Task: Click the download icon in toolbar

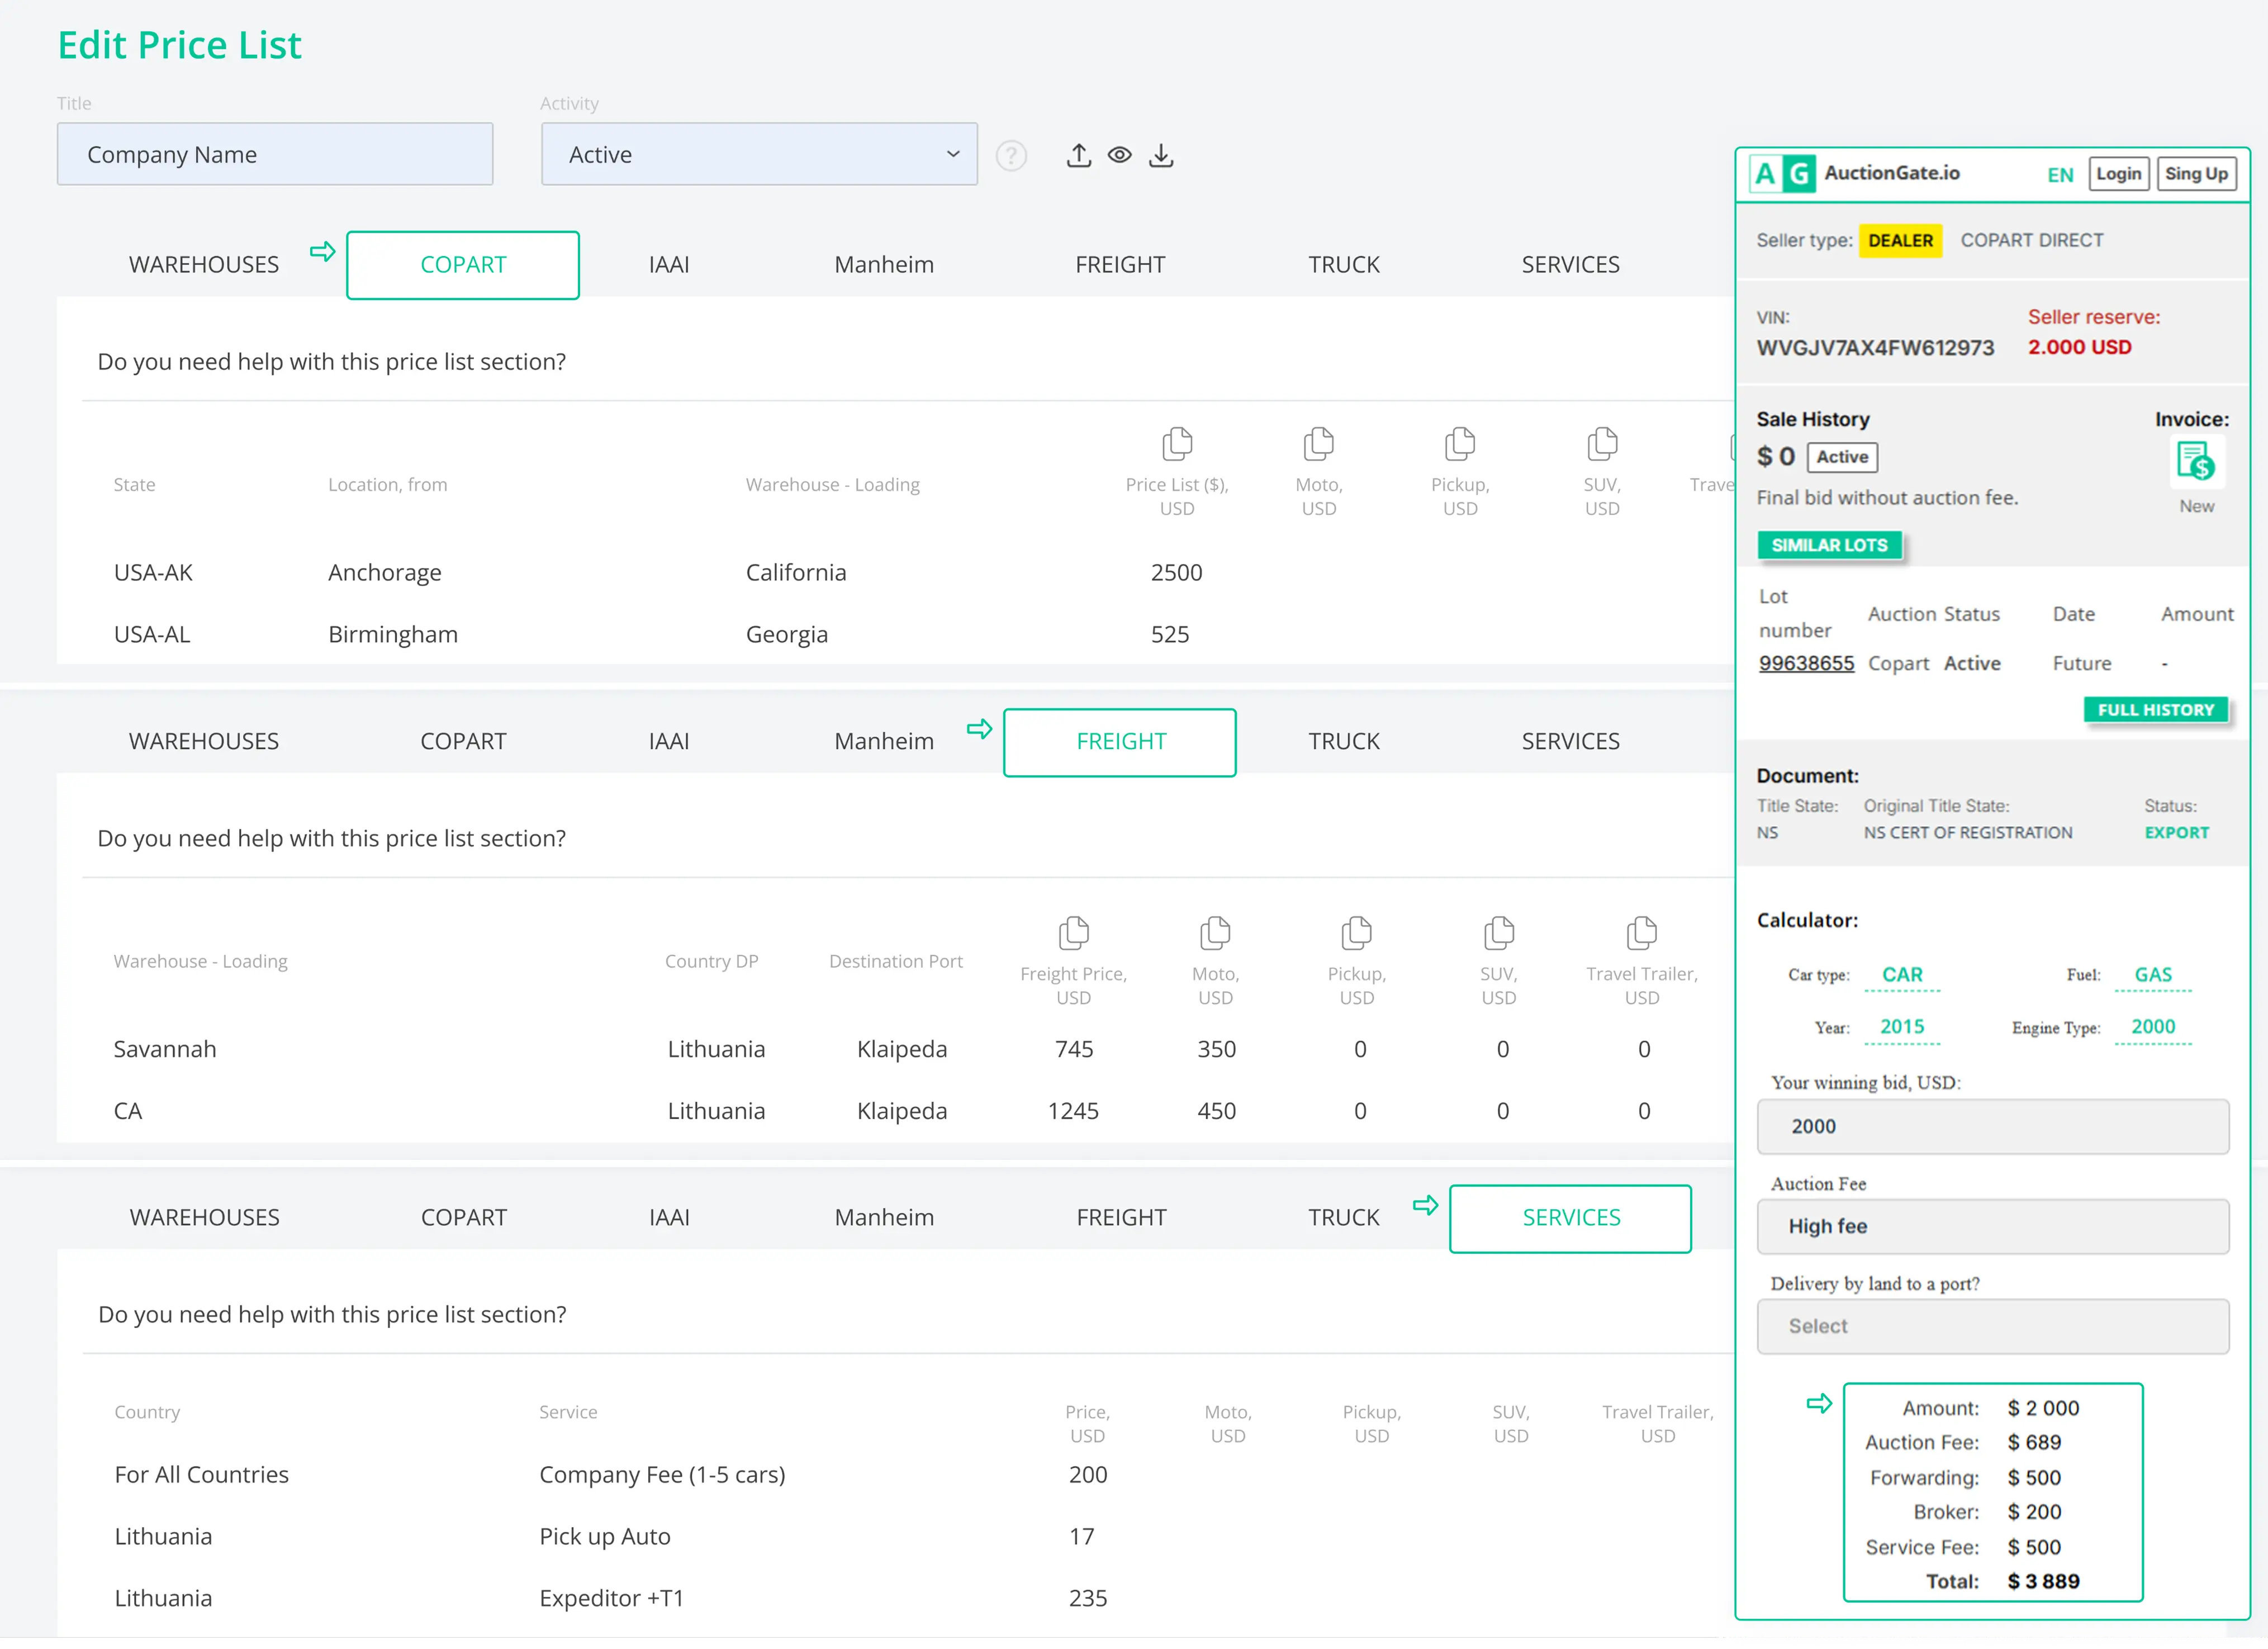Action: [1160, 155]
